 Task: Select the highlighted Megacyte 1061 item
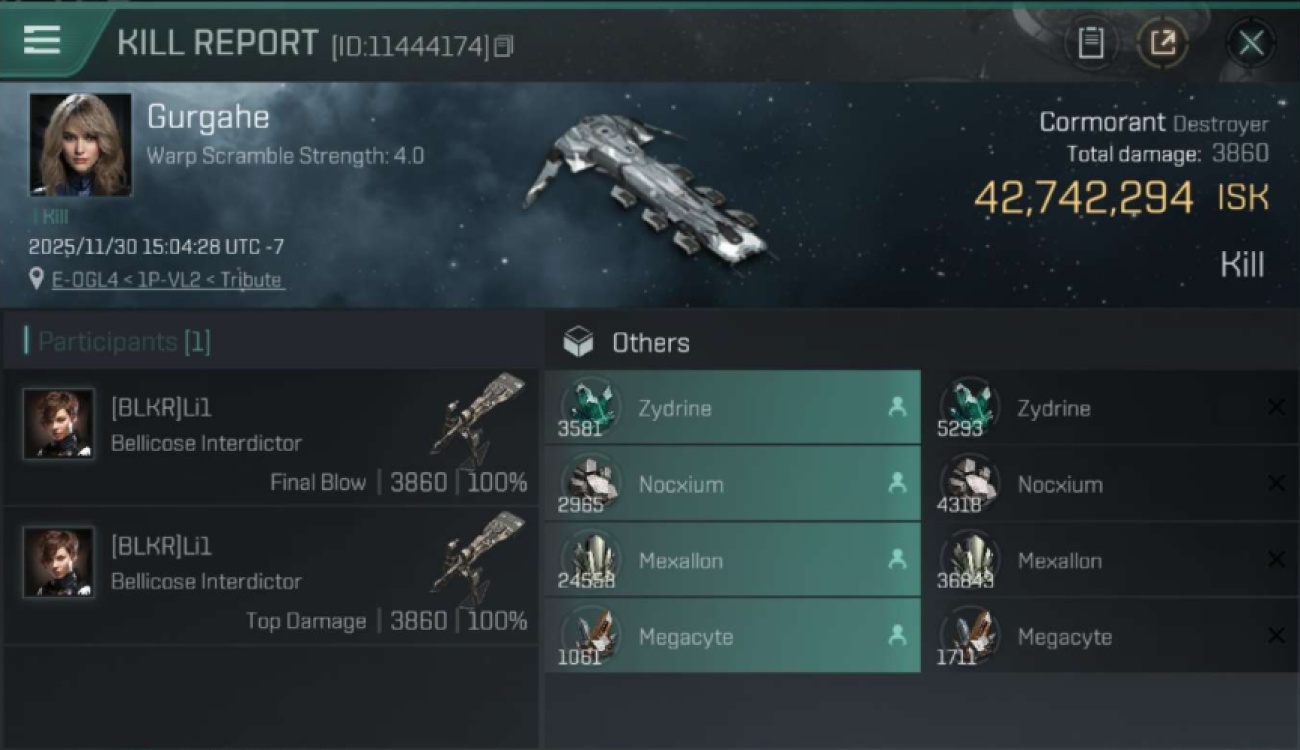click(x=732, y=637)
